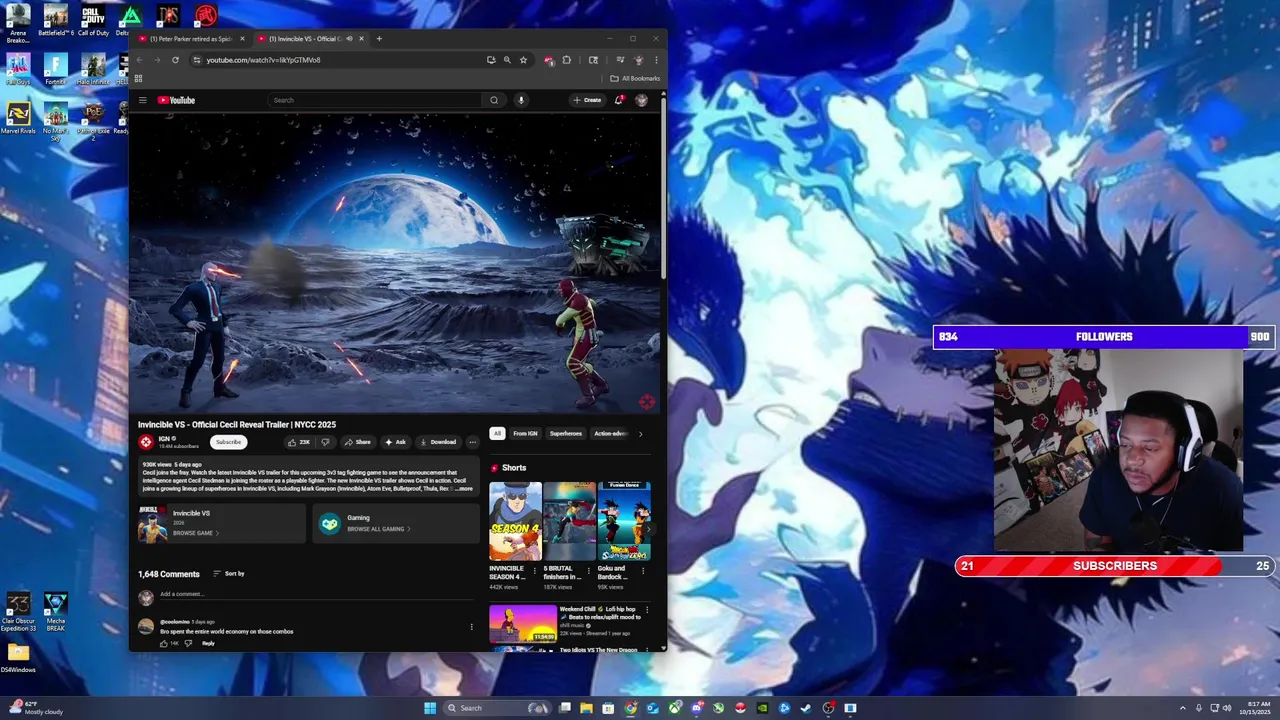Start voice search with the microphone icon
The width and height of the screenshot is (1280, 720).
520,100
